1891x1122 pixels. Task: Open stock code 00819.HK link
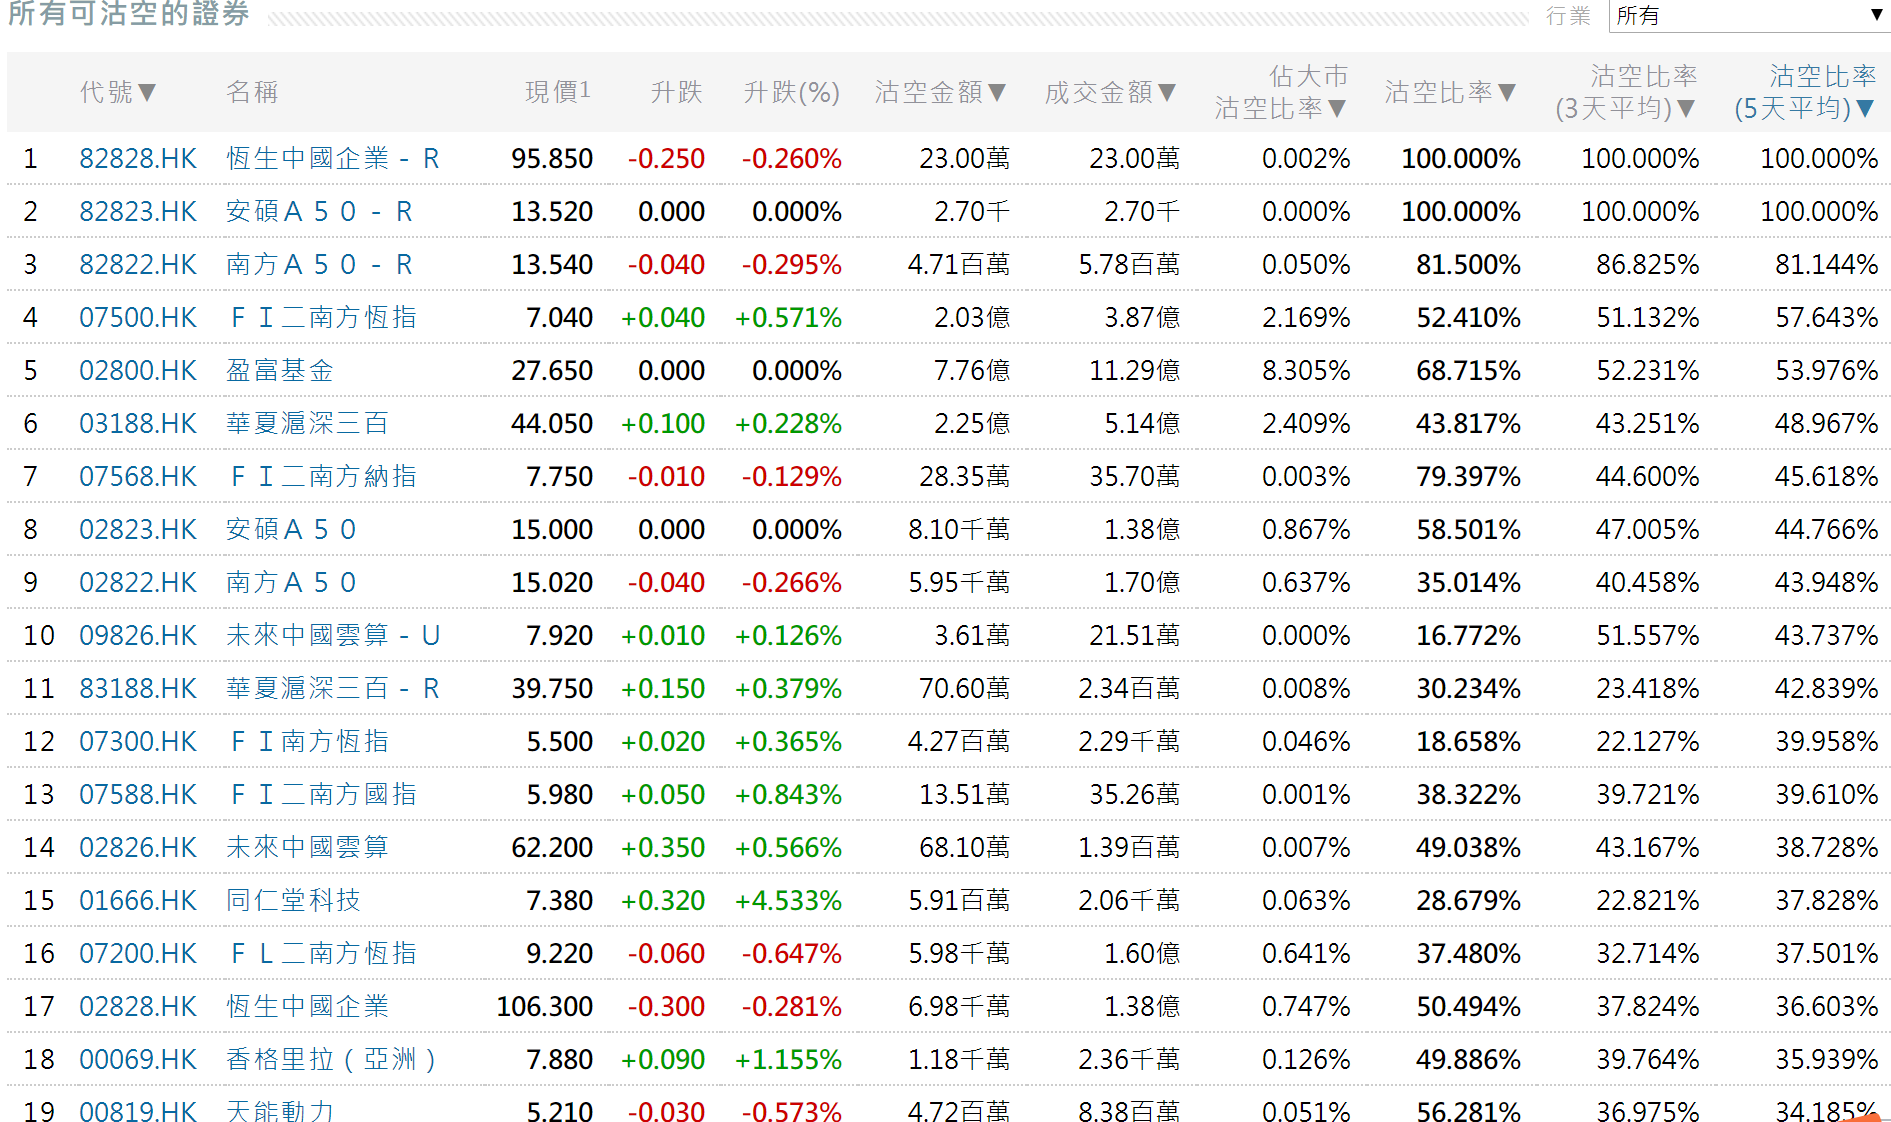pyautogui.click(x=138, y=1110)
